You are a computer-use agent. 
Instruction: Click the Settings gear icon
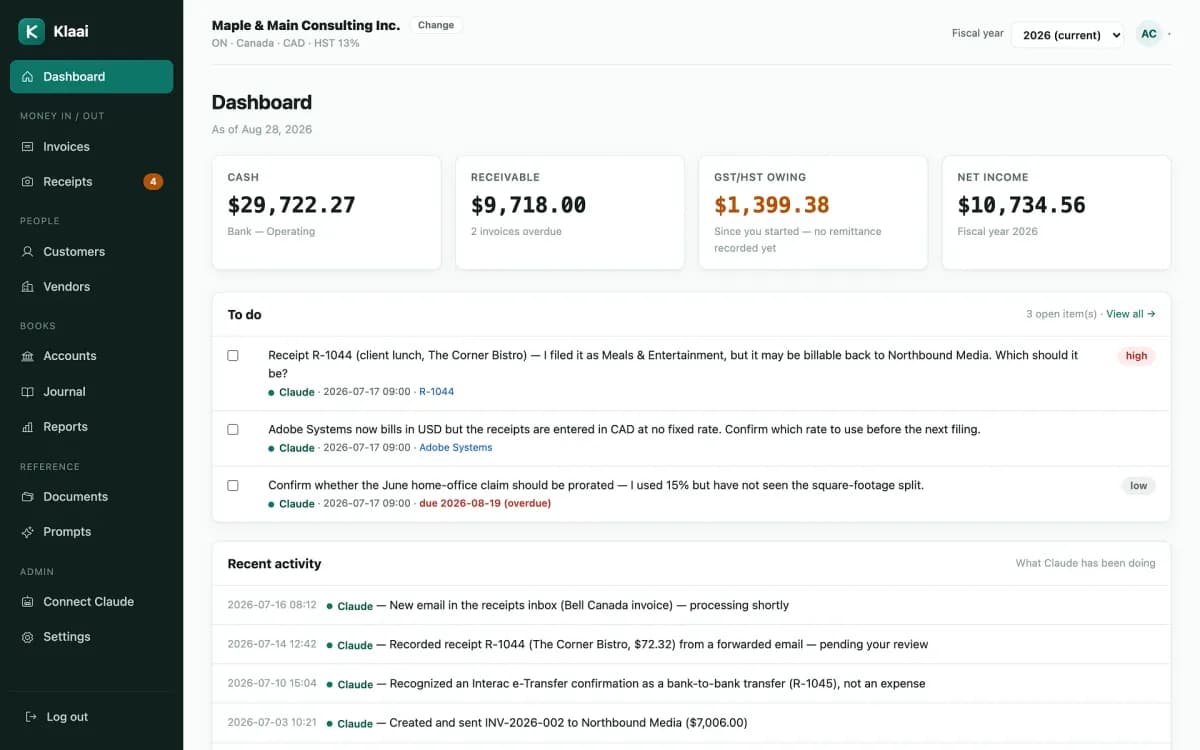pyautogui.click(x=28, y=637)
